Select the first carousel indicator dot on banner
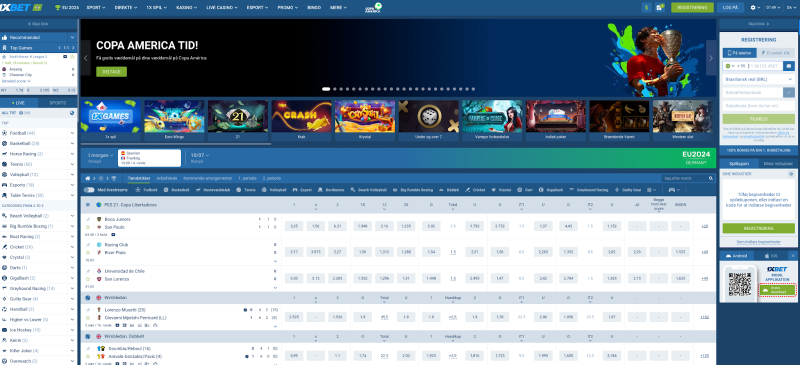The width and height of the screenshot is (800, 365). [326, 89]
